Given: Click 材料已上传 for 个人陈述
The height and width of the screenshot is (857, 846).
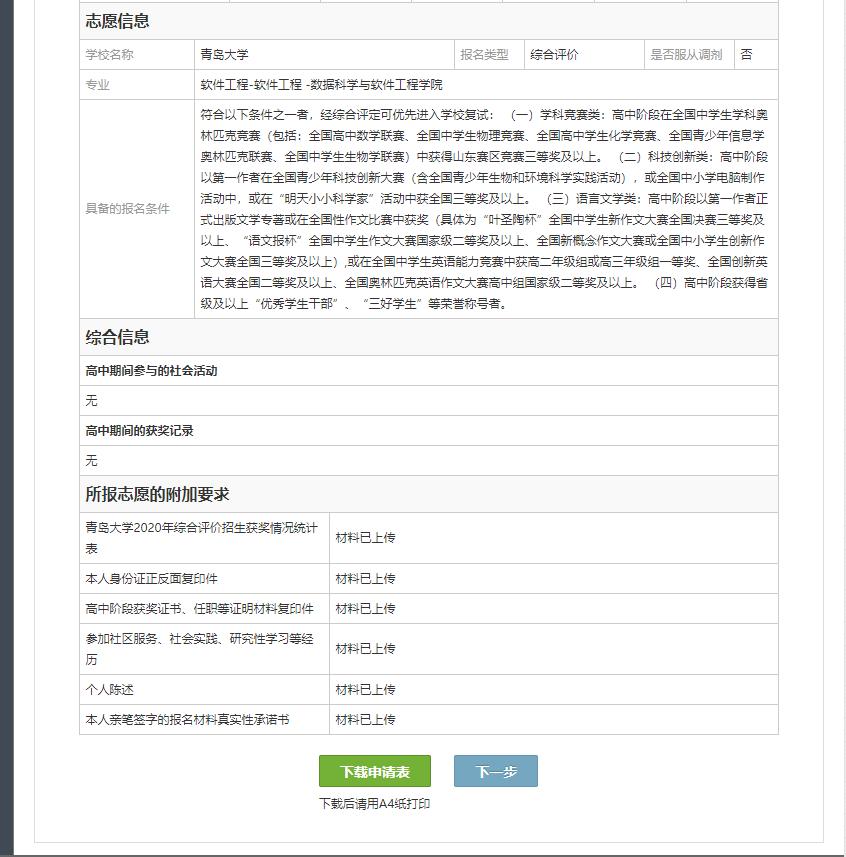Looking at the screenshot, I should coord(366,690).
